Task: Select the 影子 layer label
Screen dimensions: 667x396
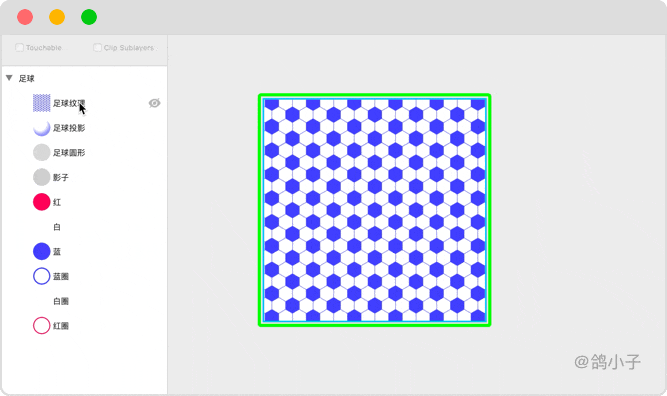Action: [x=61, y=177]
